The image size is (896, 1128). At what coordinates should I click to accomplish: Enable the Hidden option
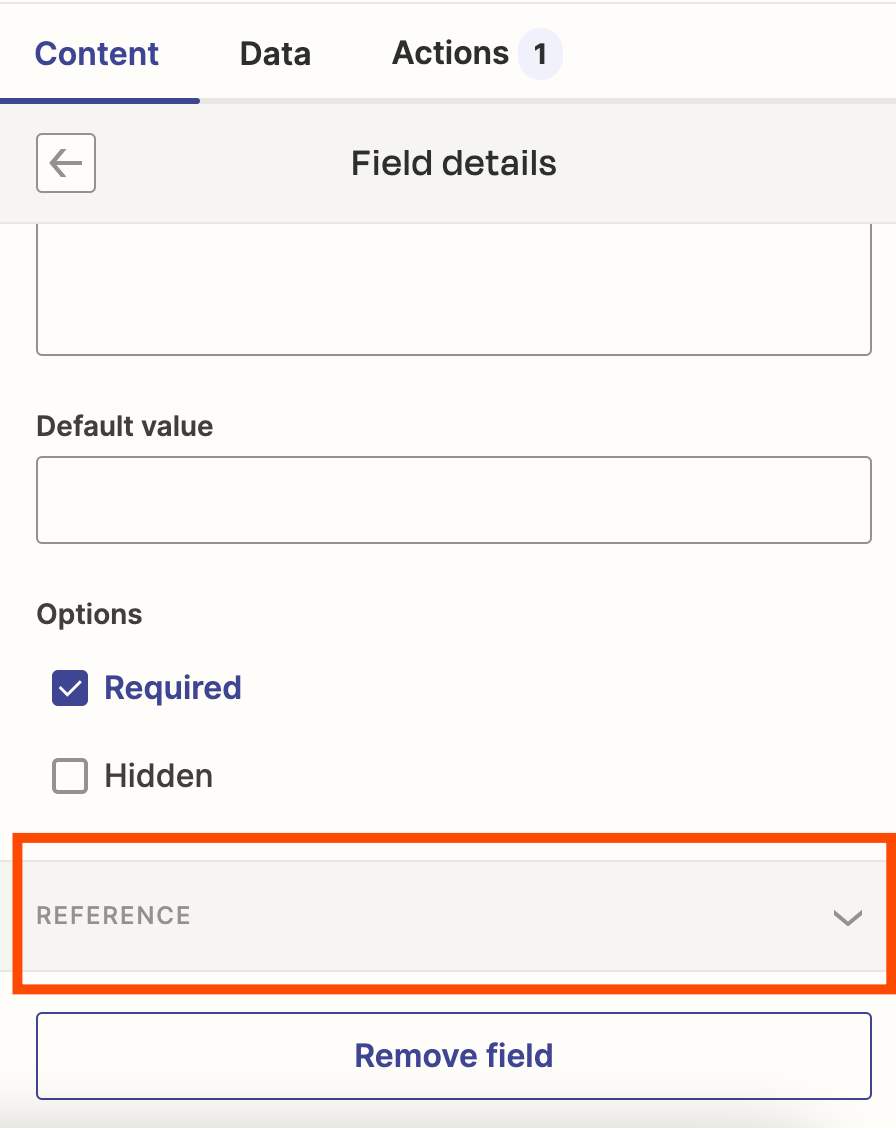69,776
